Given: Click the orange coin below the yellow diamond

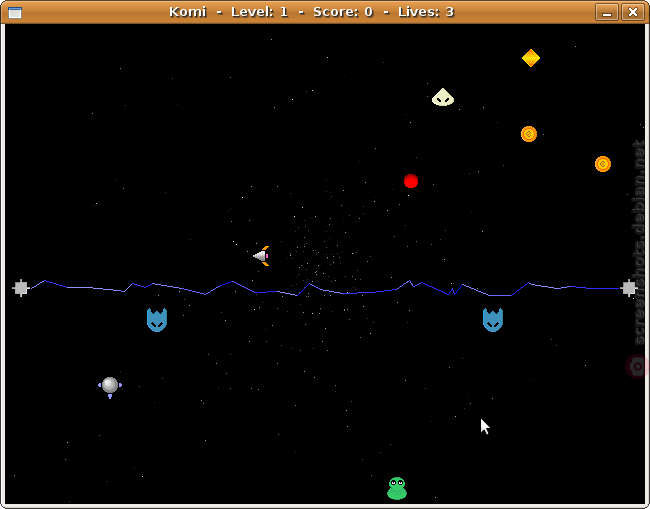Looking at the screenshot, I should click(529, 134).
